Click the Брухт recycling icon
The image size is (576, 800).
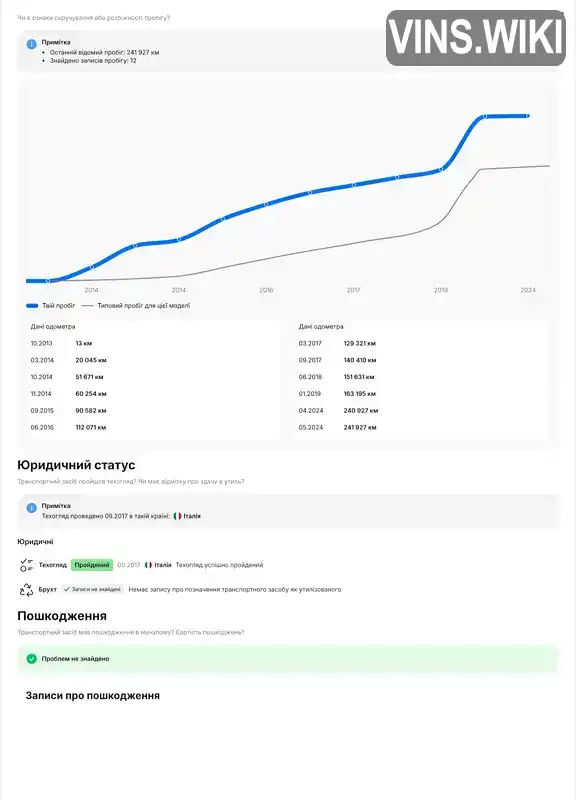click(x=26, y=589)
